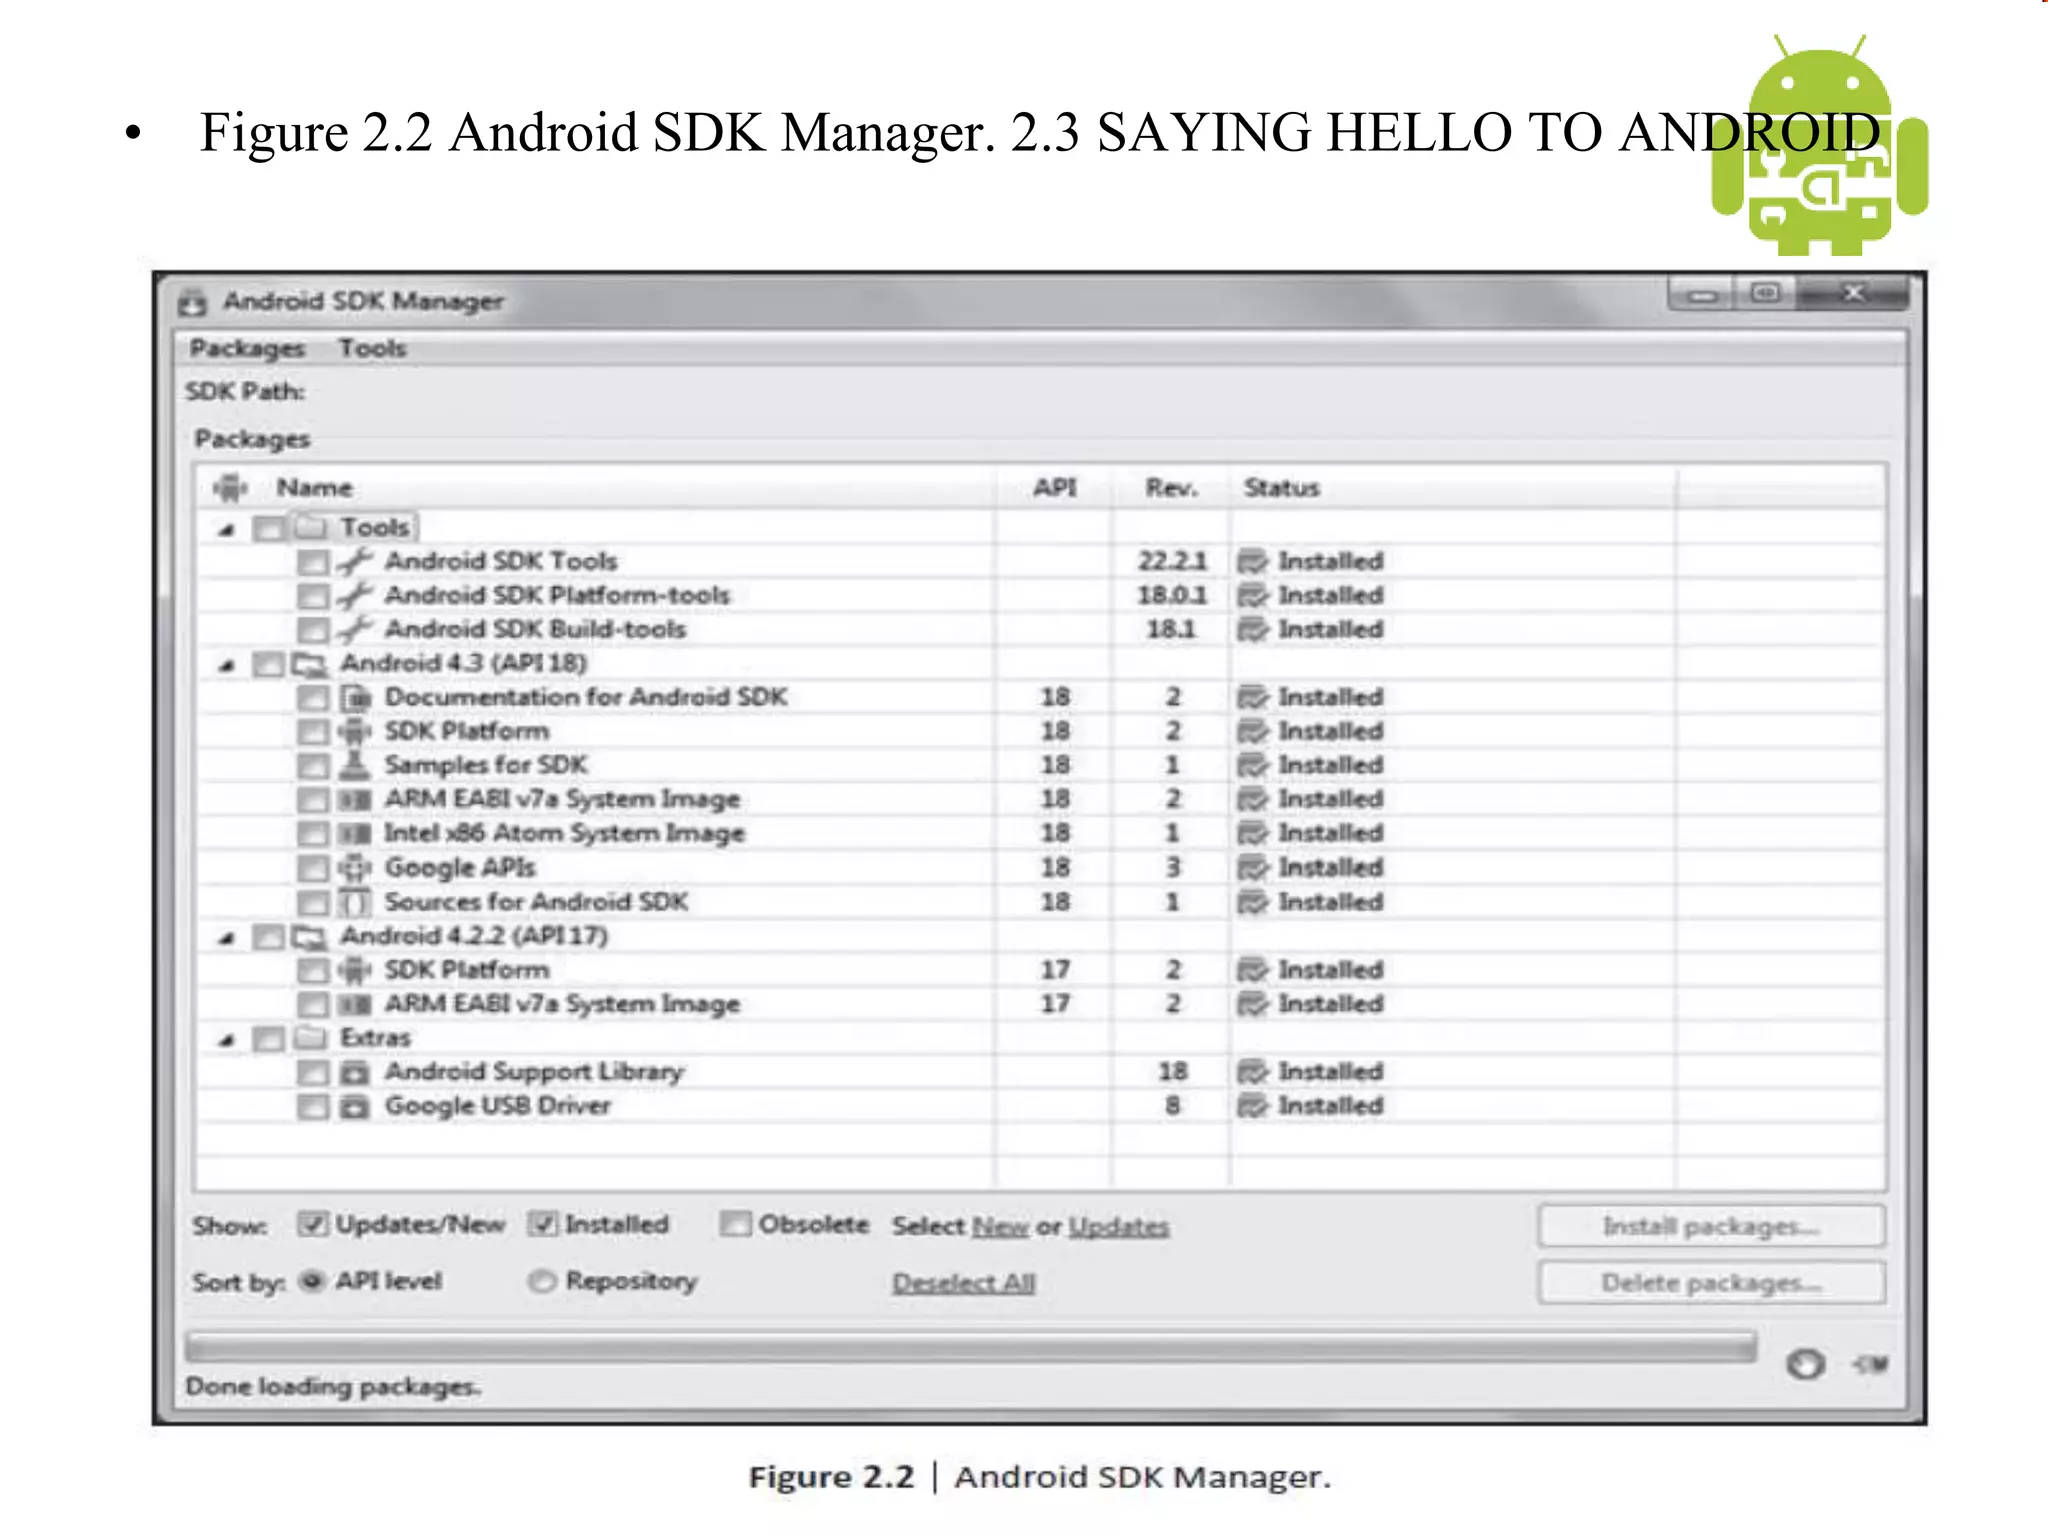Click the Android 4.2.2 (API 17) platform folder icon
This screenshot has height=1536, width=2048.
coord(309,937)
